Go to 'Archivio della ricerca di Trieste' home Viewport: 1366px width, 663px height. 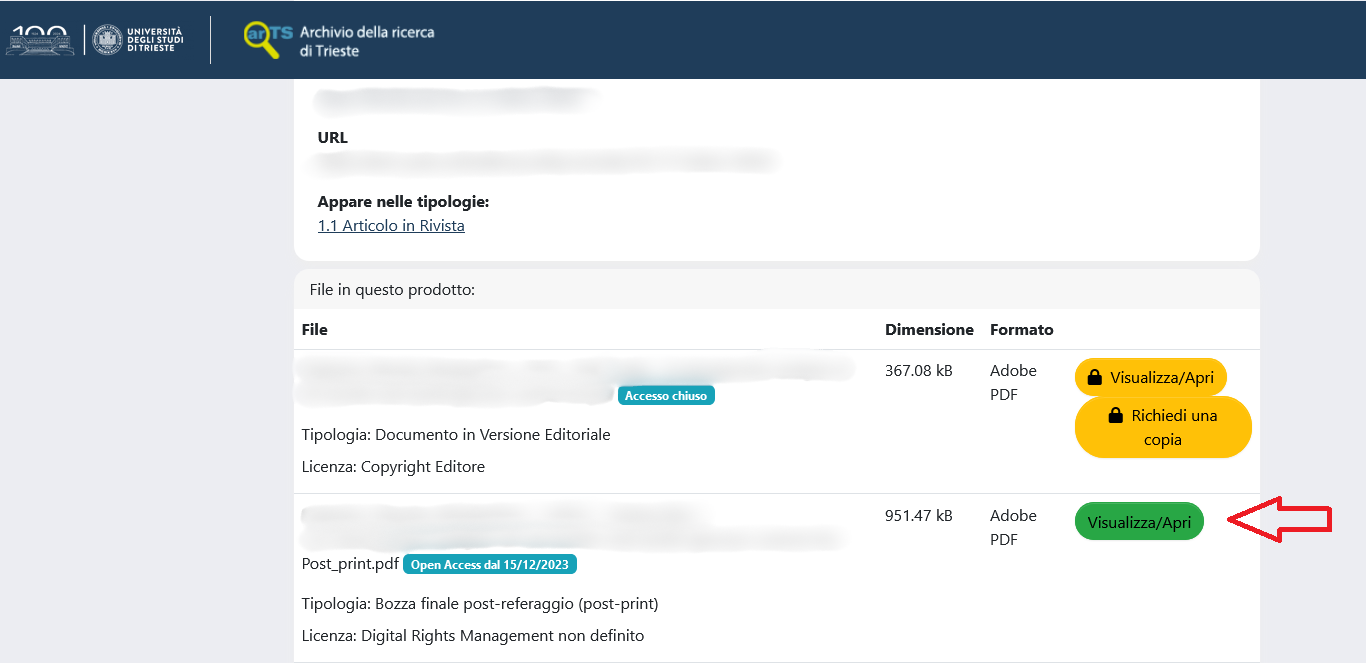point(366,41)
